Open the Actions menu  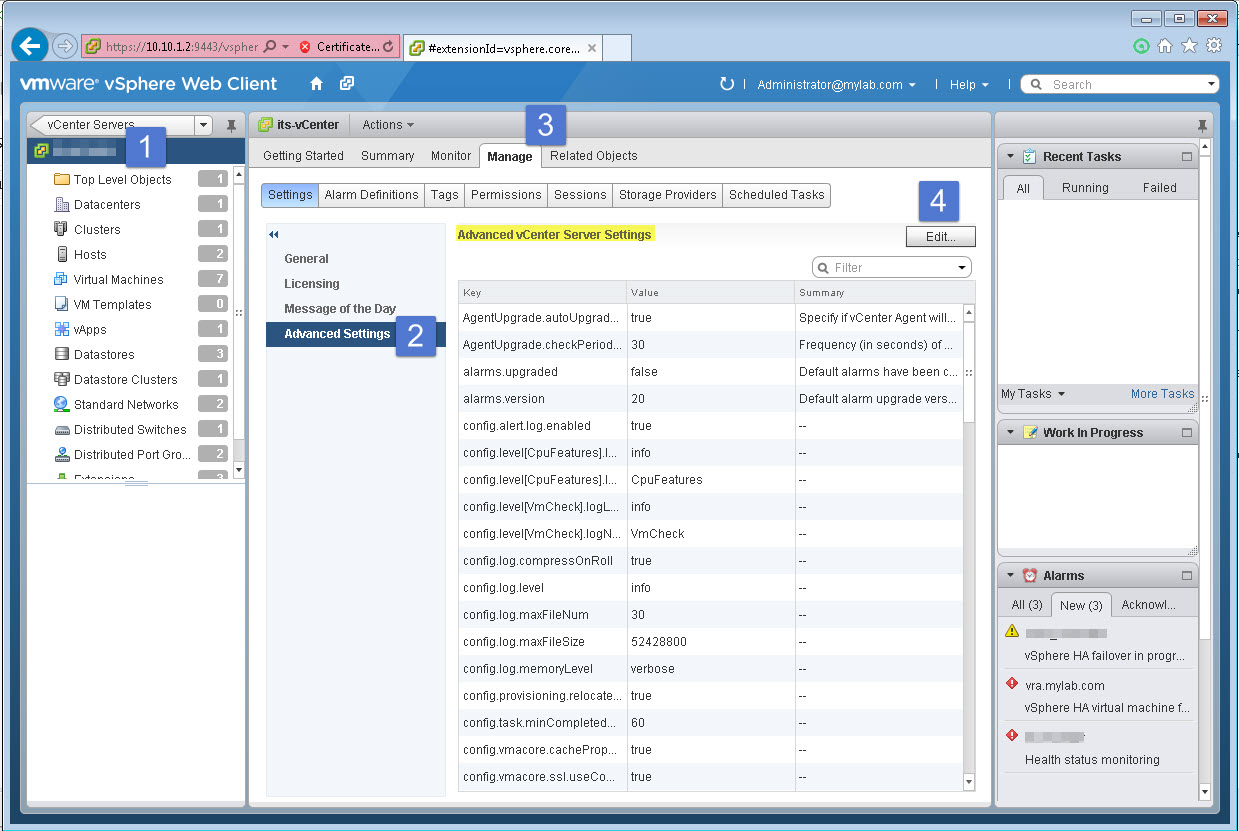pyautogui.click(x=386, y=124)
